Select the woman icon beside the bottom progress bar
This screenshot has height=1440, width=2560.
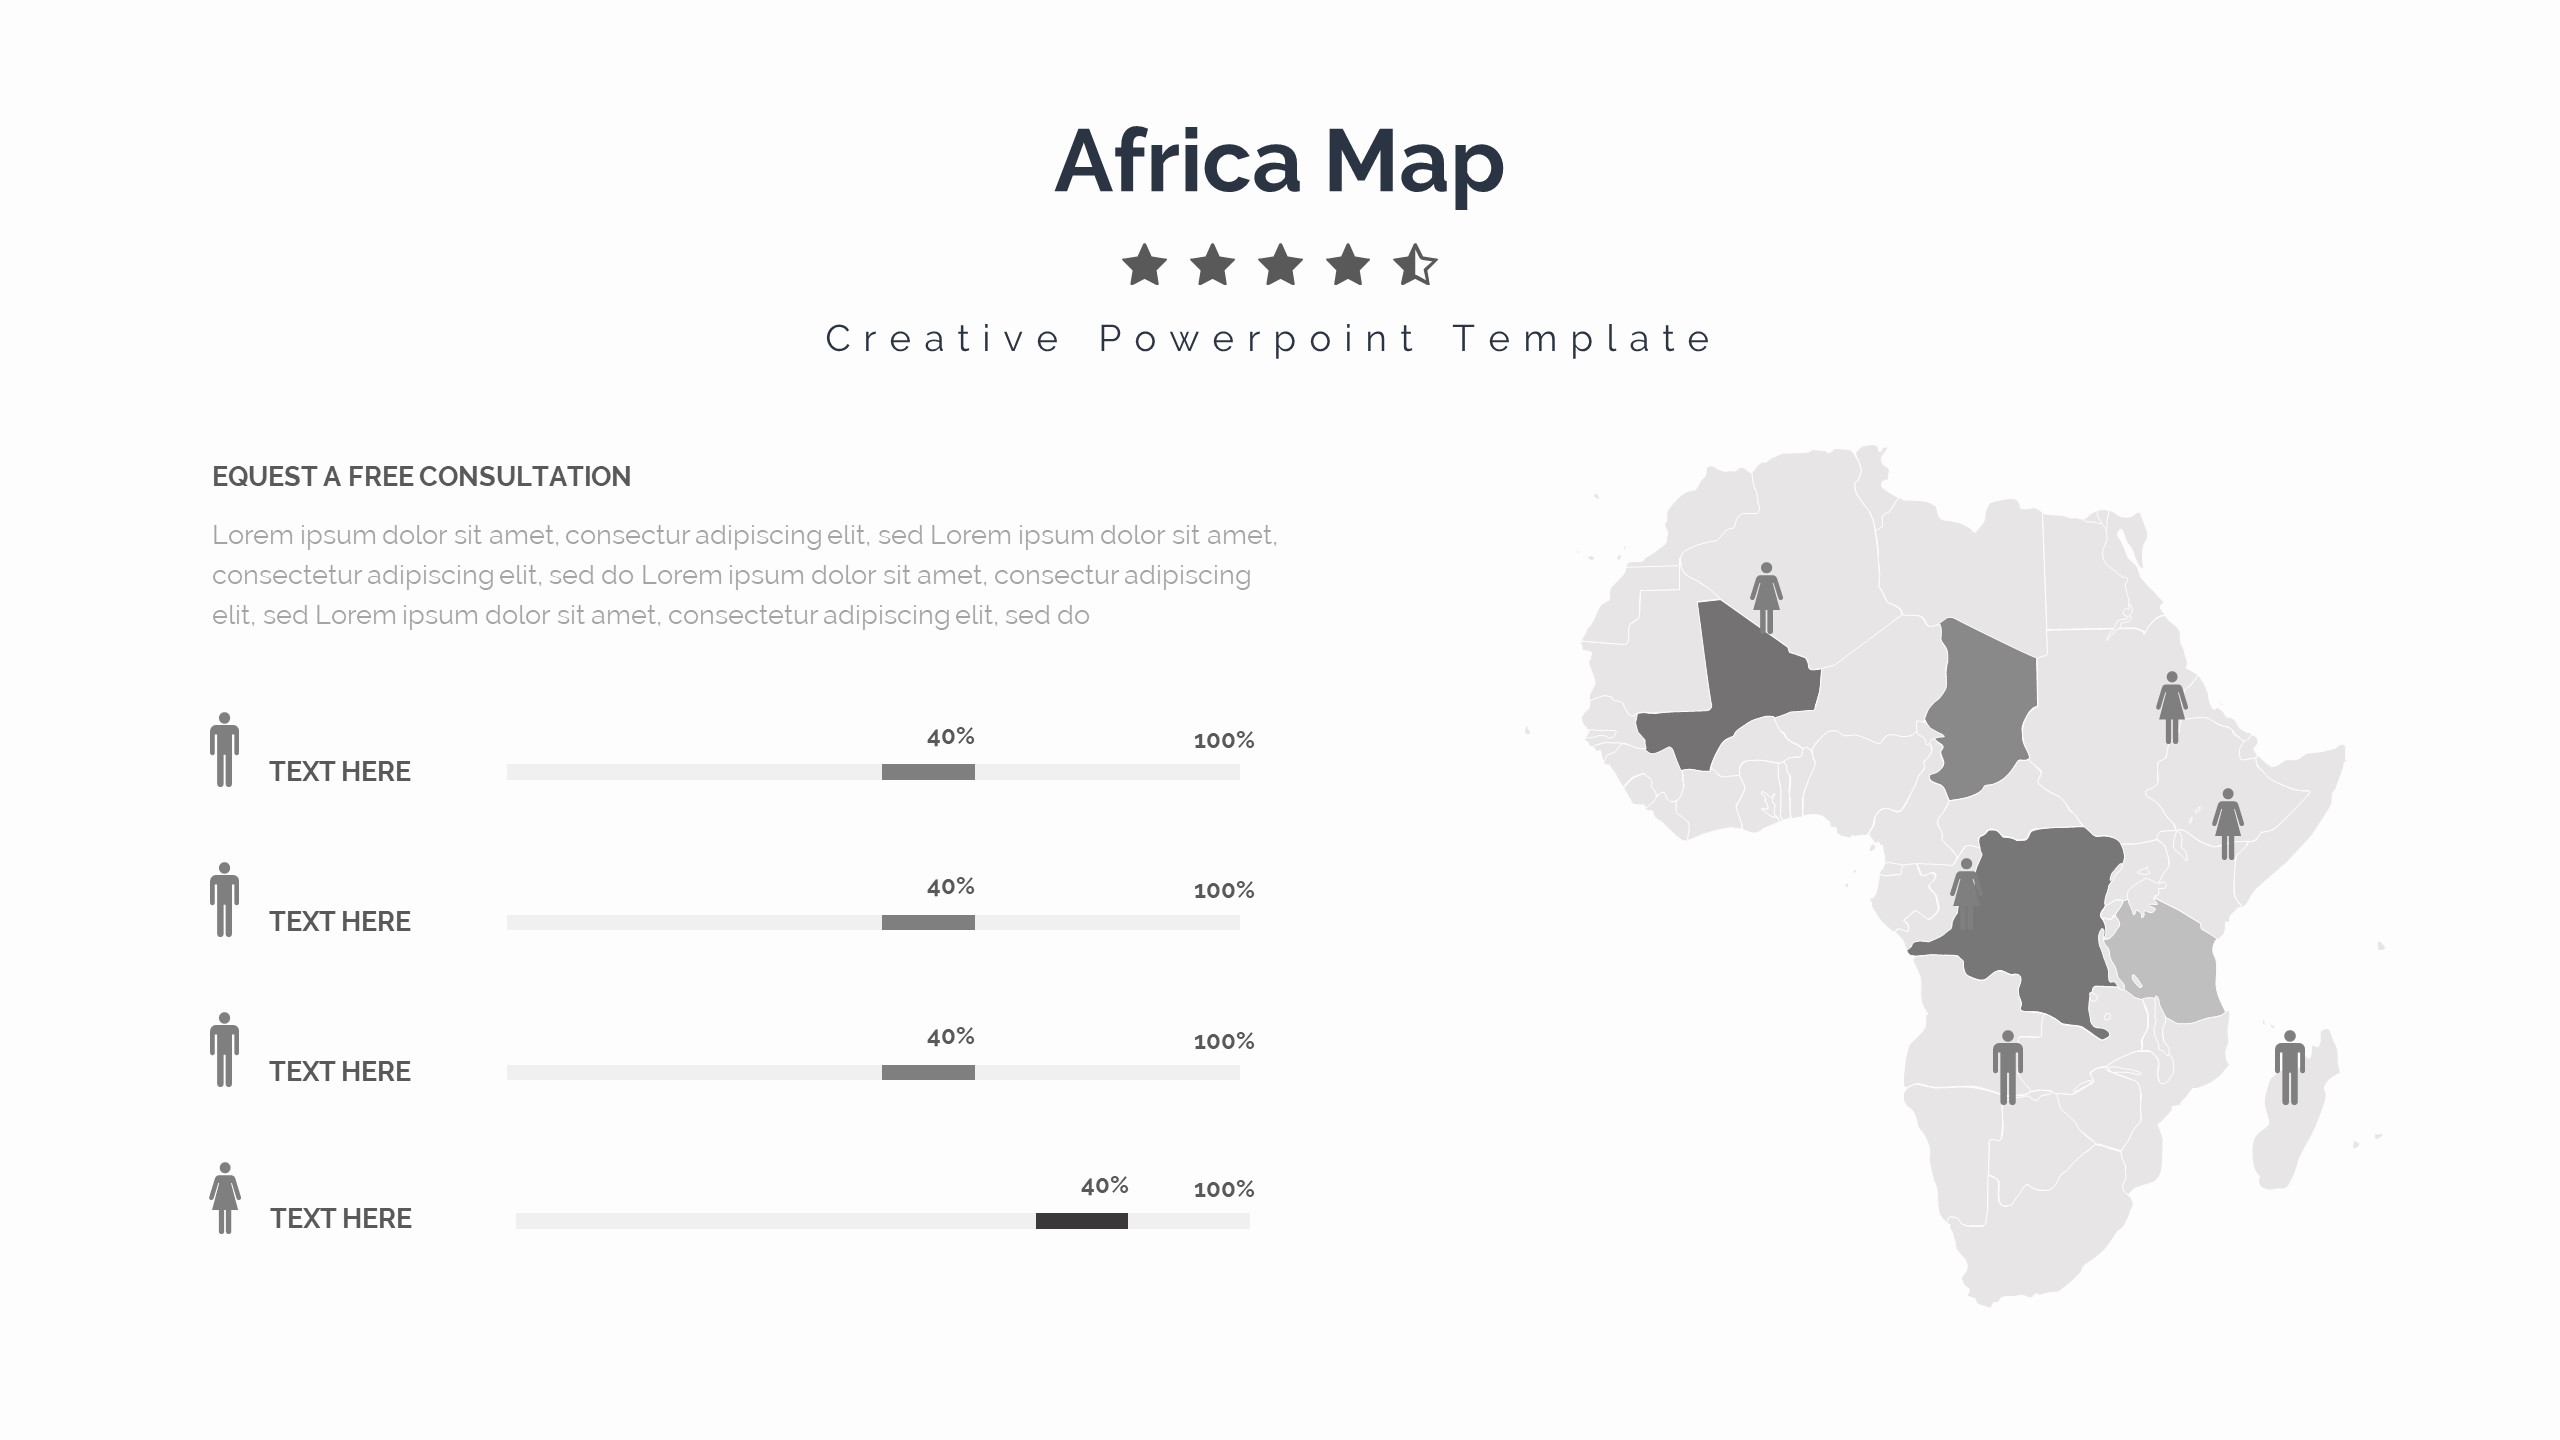[x=225, y=1198]
